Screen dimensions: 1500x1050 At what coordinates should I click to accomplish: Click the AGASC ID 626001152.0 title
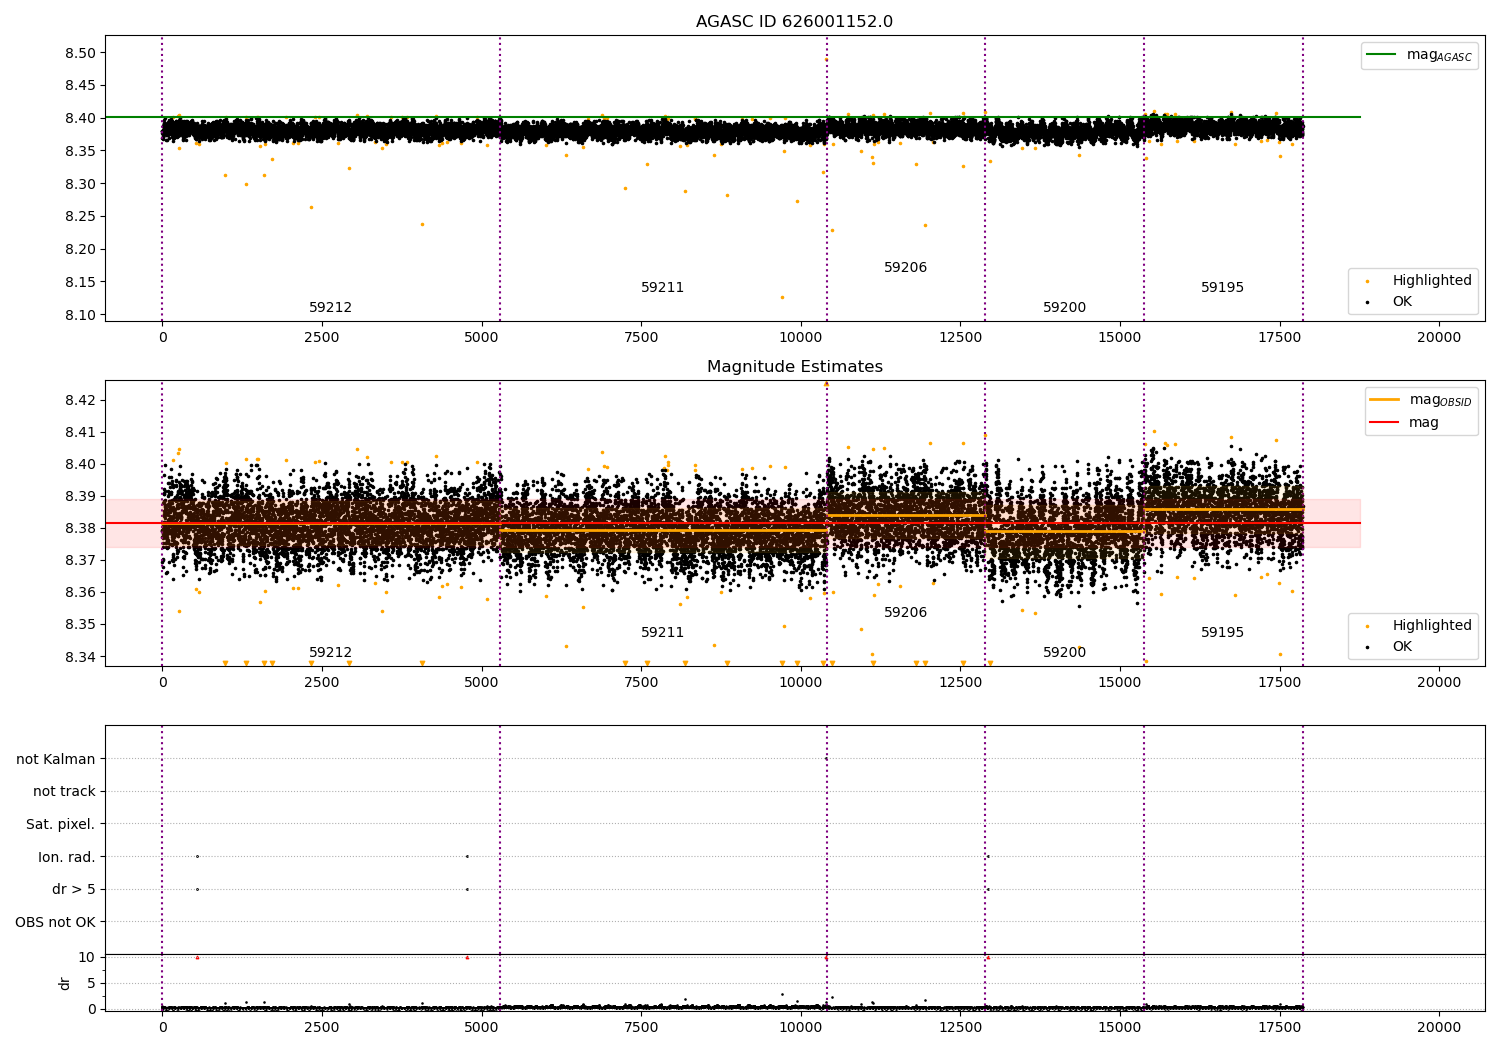(794, 22)
